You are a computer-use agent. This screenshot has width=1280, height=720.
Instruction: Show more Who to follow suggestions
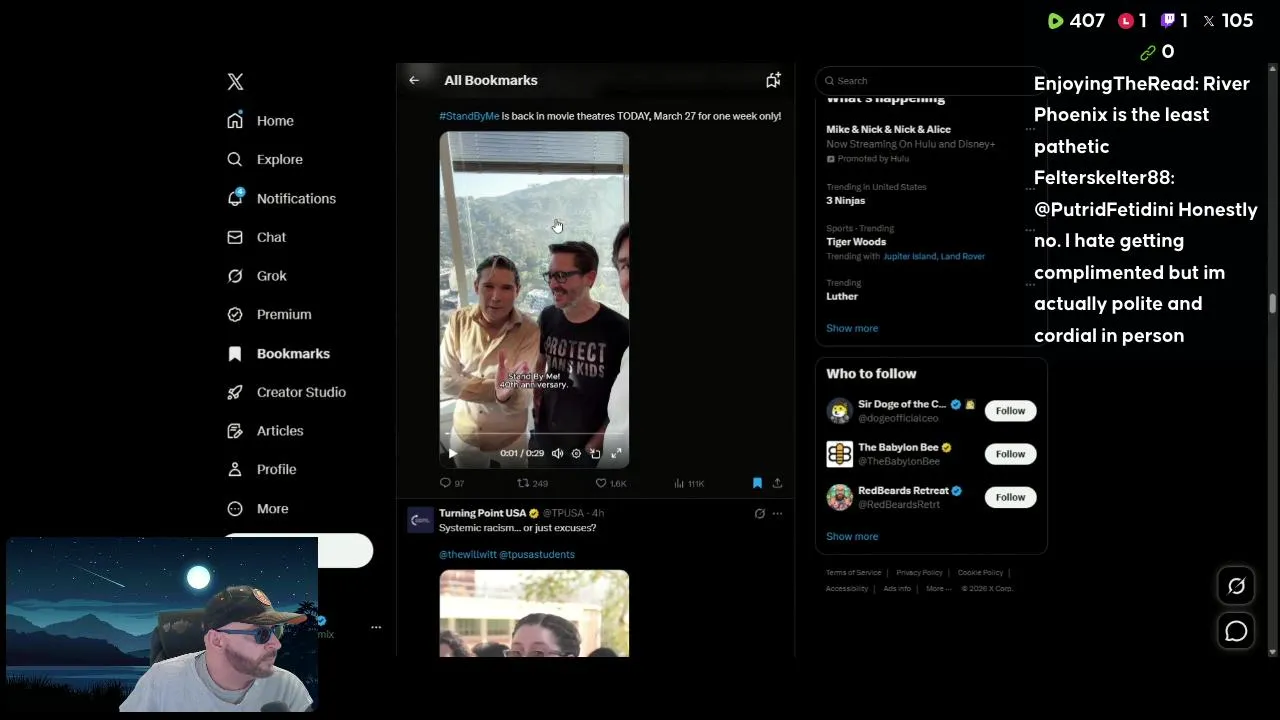point(852,536)
